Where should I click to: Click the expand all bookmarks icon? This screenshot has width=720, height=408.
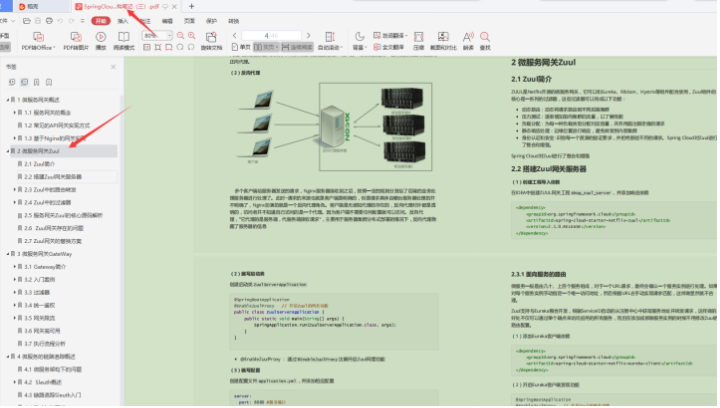coord(12,82)
